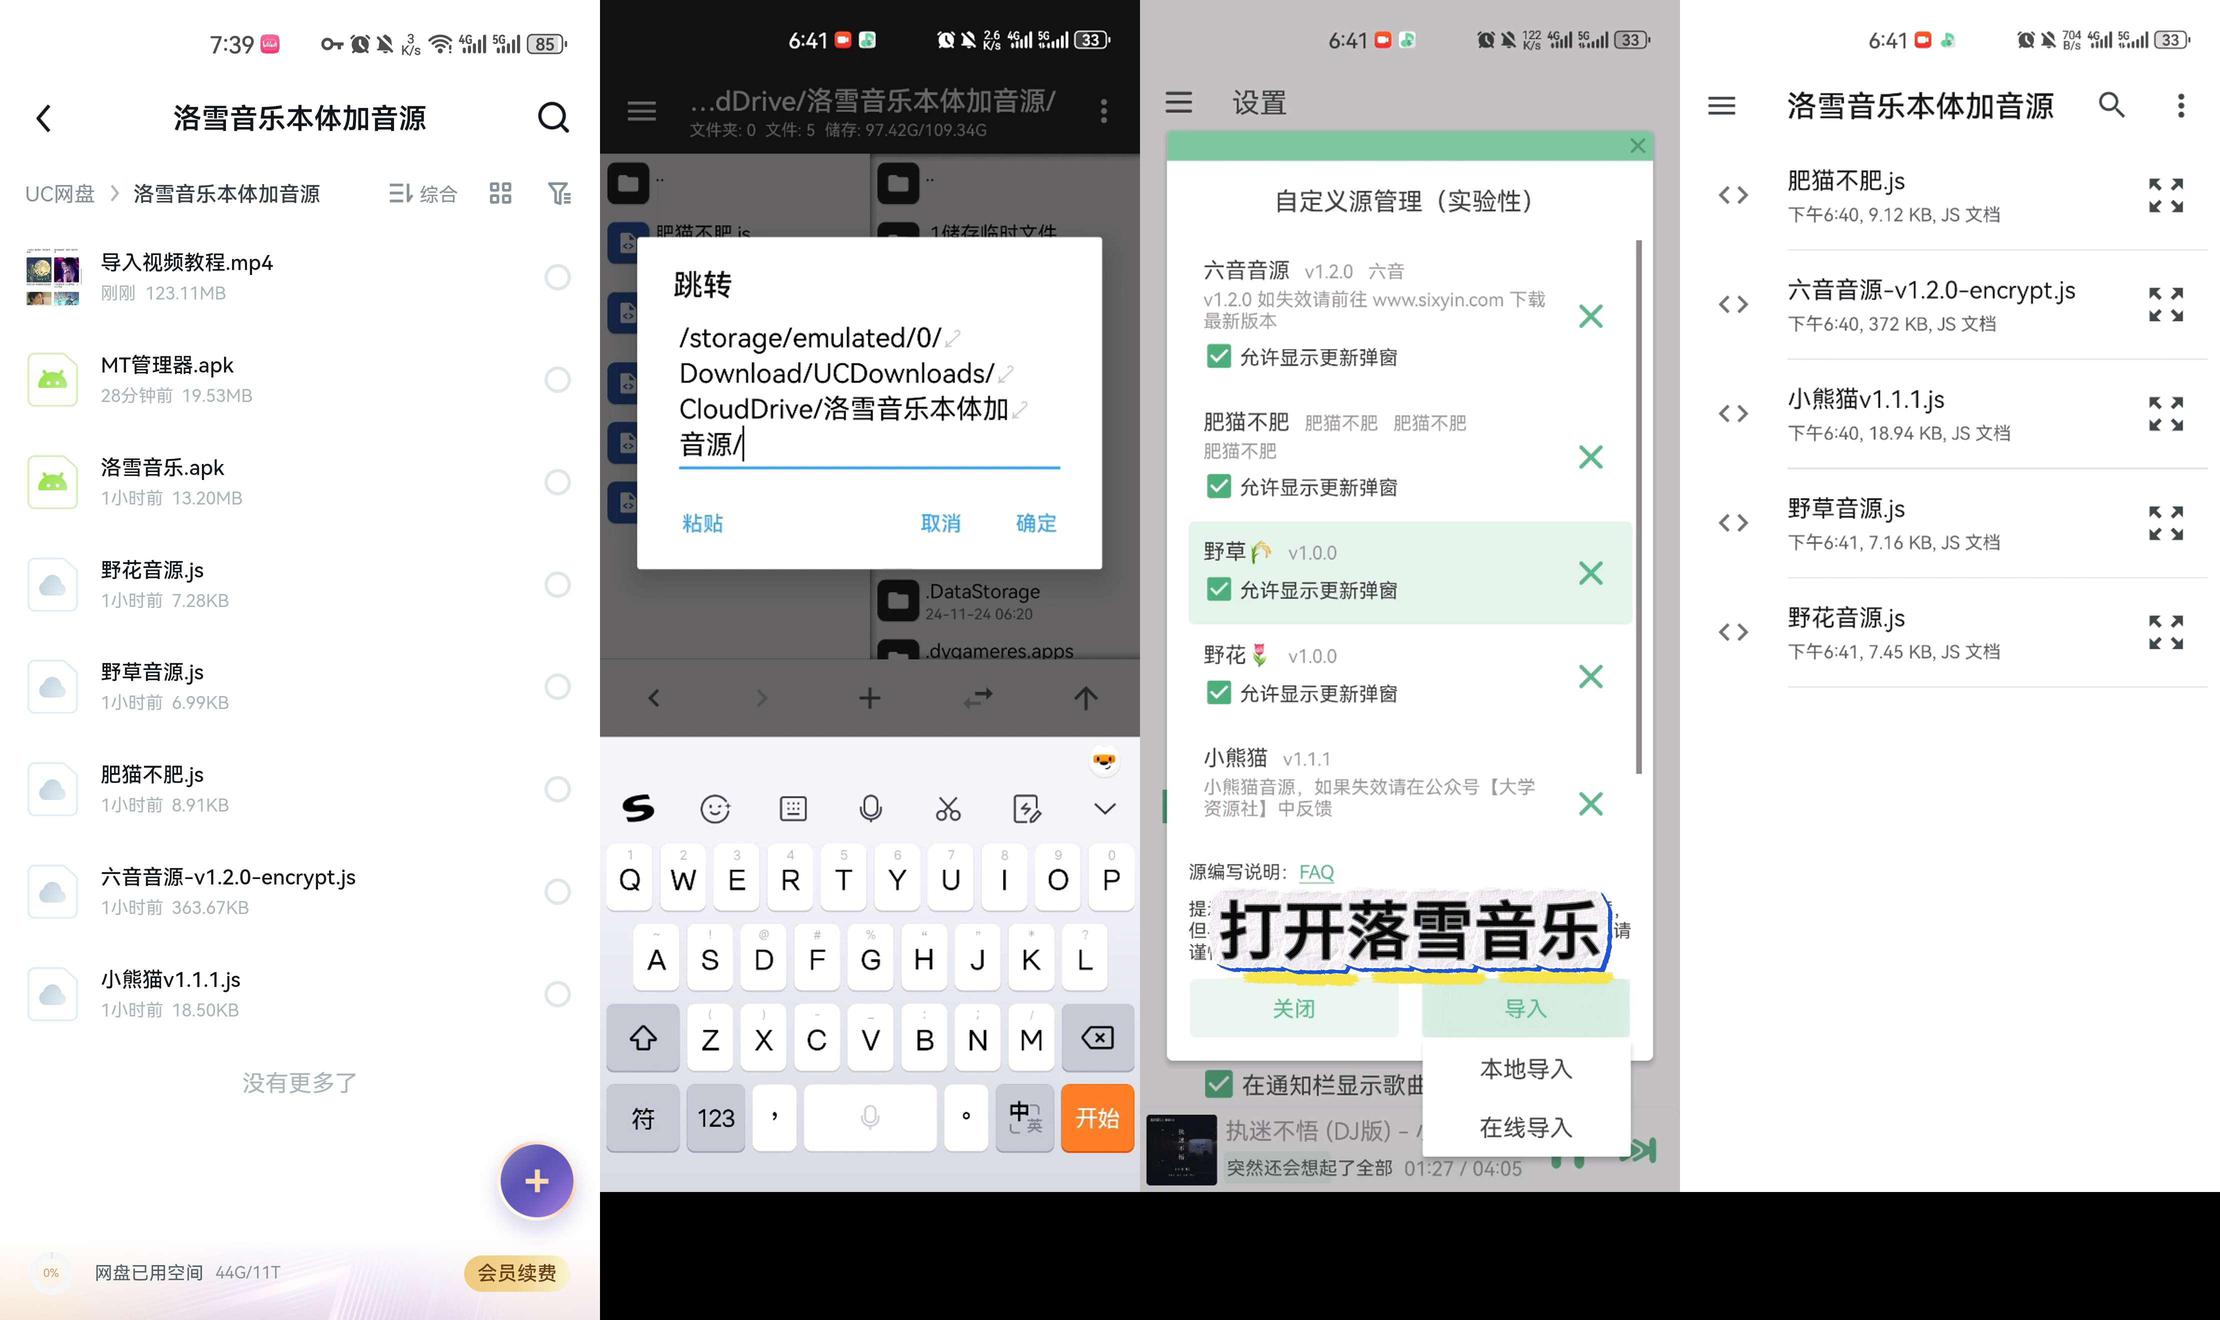
Task: Tap the orange 开始 key
Action: (x=1097, y=1118)
